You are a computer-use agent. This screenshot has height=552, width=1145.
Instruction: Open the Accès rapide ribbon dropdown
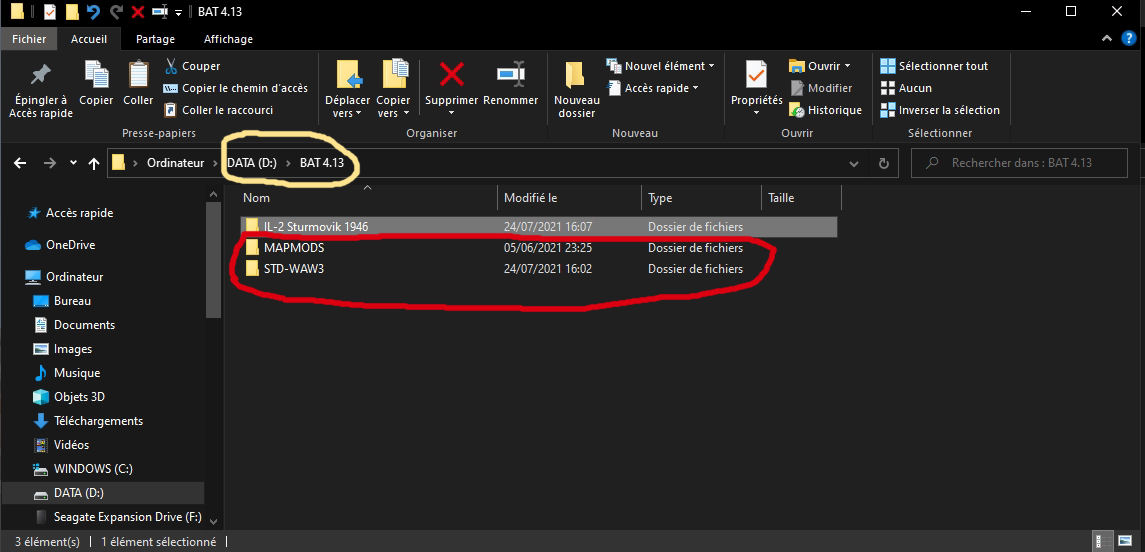[653, 88]
